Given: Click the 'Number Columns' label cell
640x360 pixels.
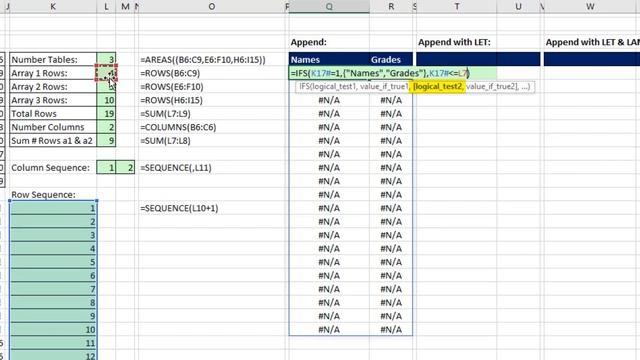Looking at the screenshot, I should pos(53,127).
